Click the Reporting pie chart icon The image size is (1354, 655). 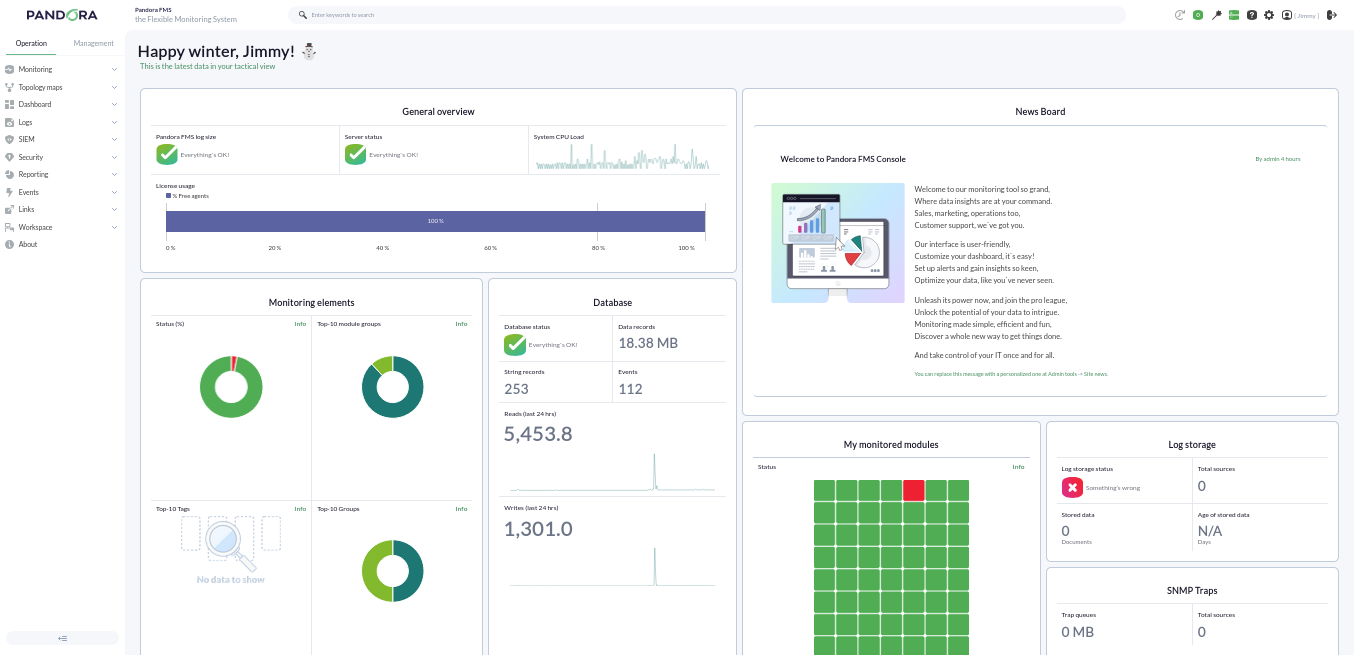click(x=9, y=175)
